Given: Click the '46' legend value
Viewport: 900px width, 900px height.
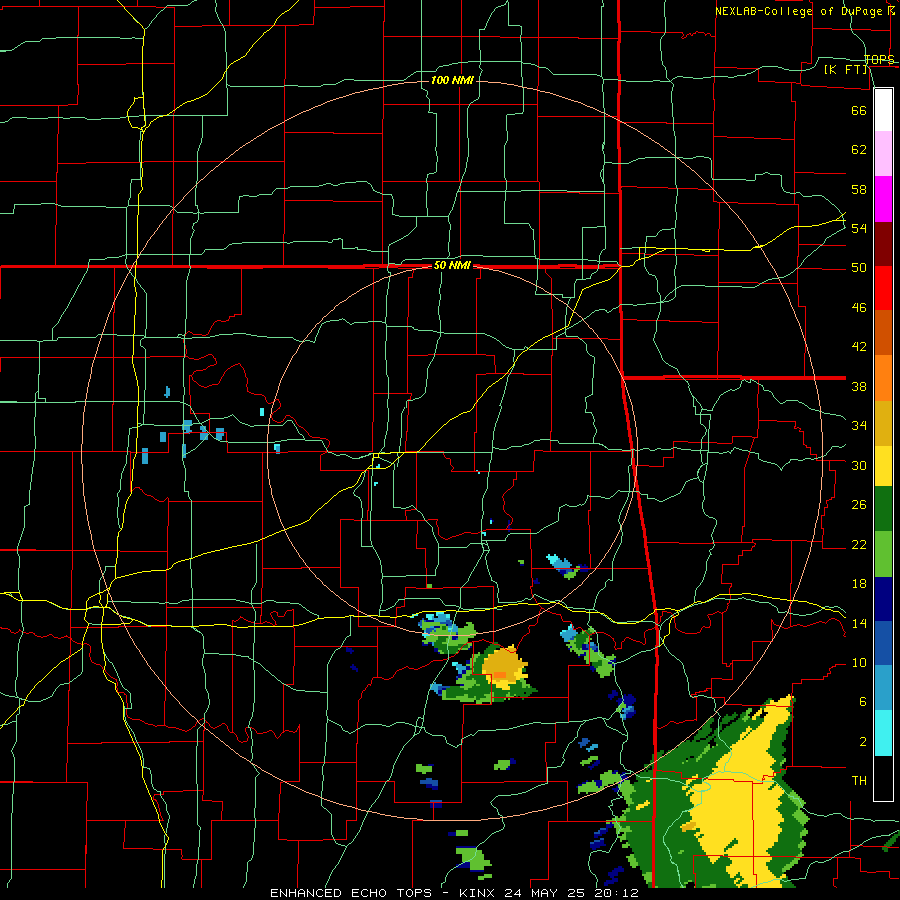Looking at the screenshot, I should coord(859,308).
